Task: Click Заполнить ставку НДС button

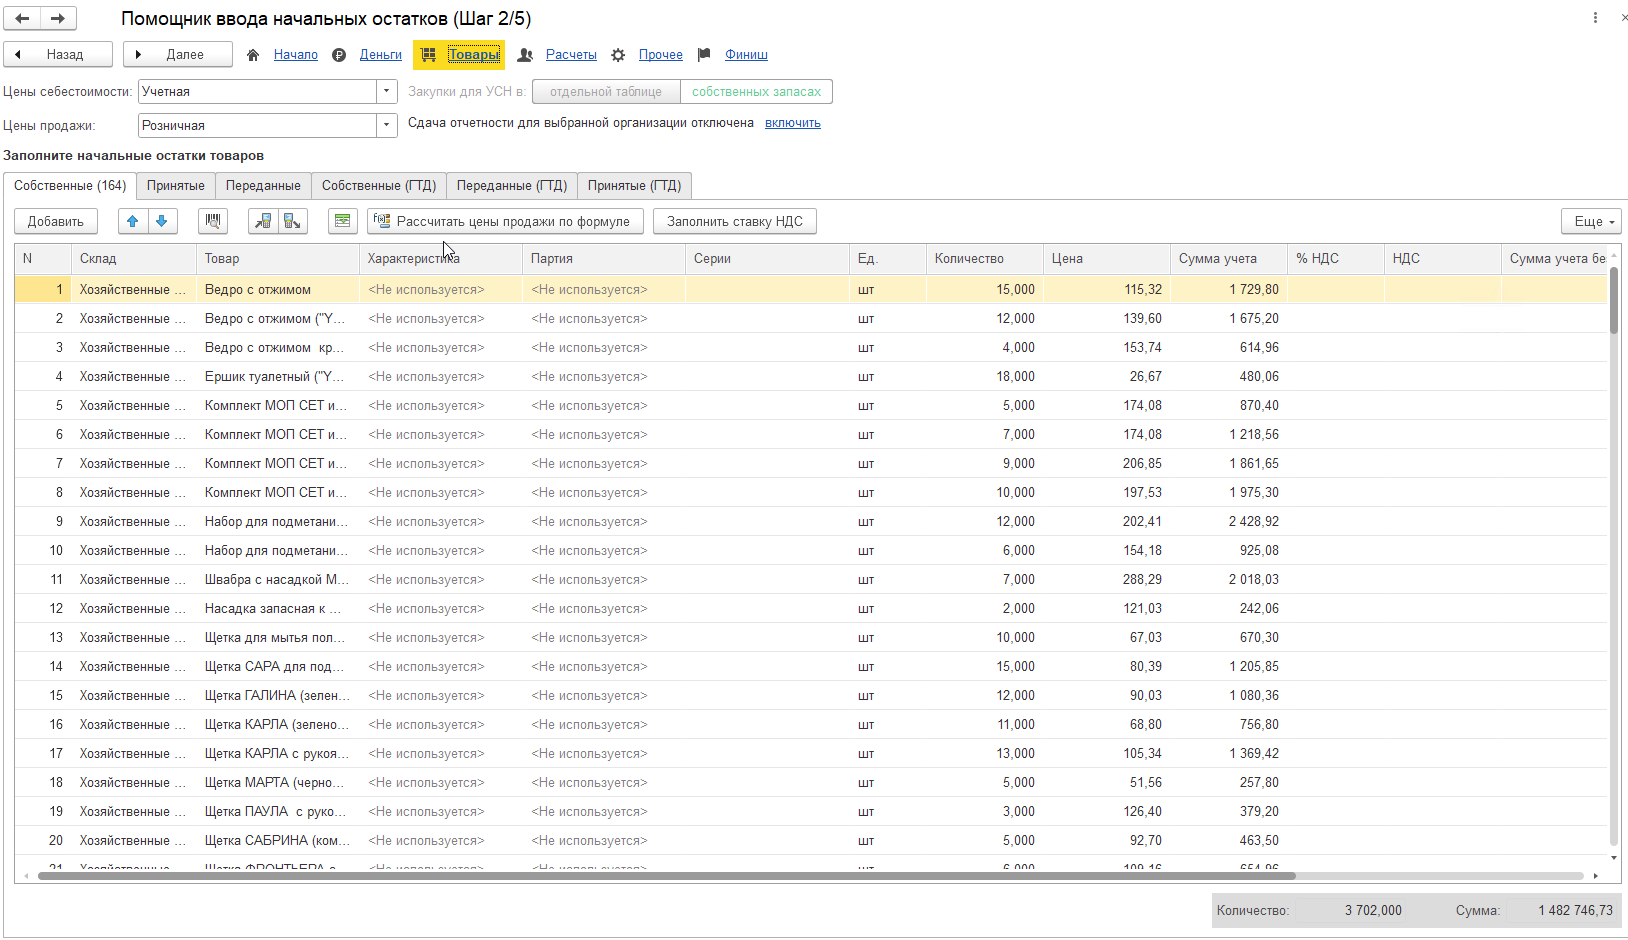Action: pyautogui.click(x=735, y=221)
